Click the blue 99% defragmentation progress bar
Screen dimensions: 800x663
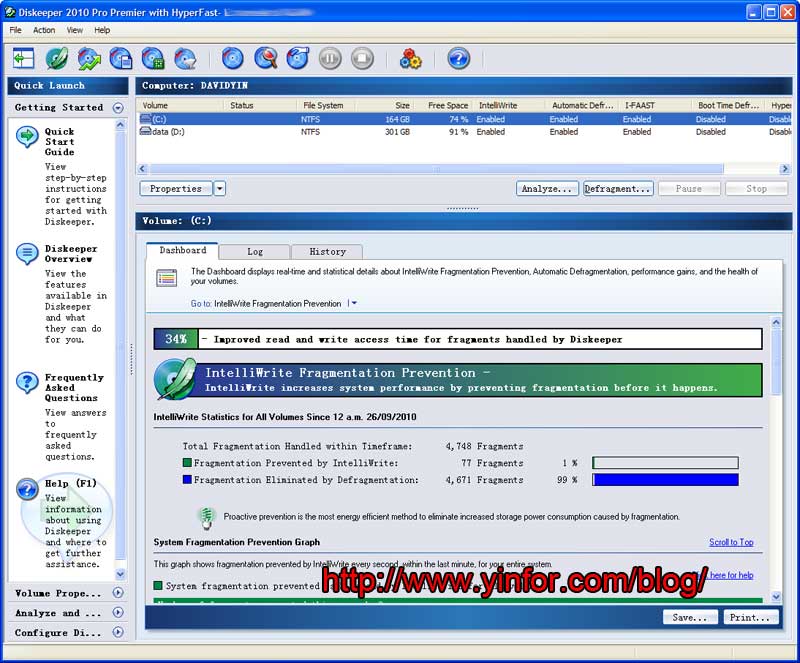665,479
